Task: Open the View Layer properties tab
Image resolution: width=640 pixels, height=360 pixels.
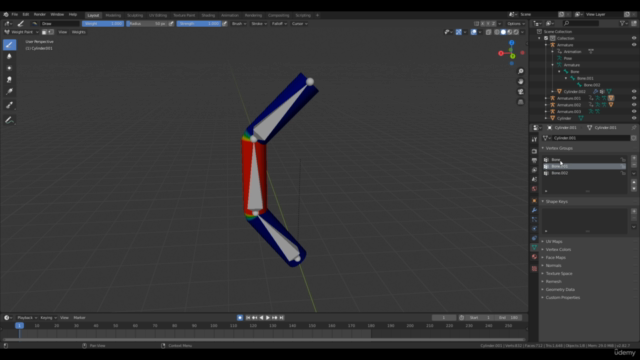Action: point(534,170)
